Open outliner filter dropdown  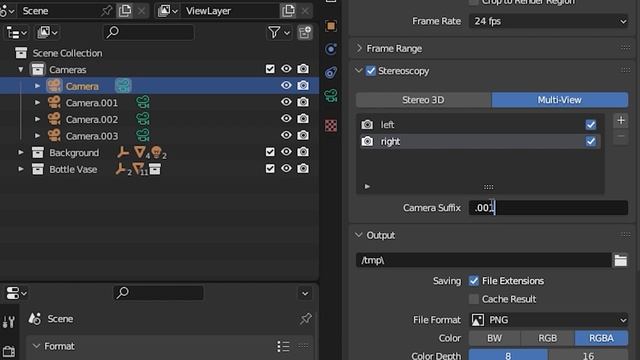click(x=279, y=32)
